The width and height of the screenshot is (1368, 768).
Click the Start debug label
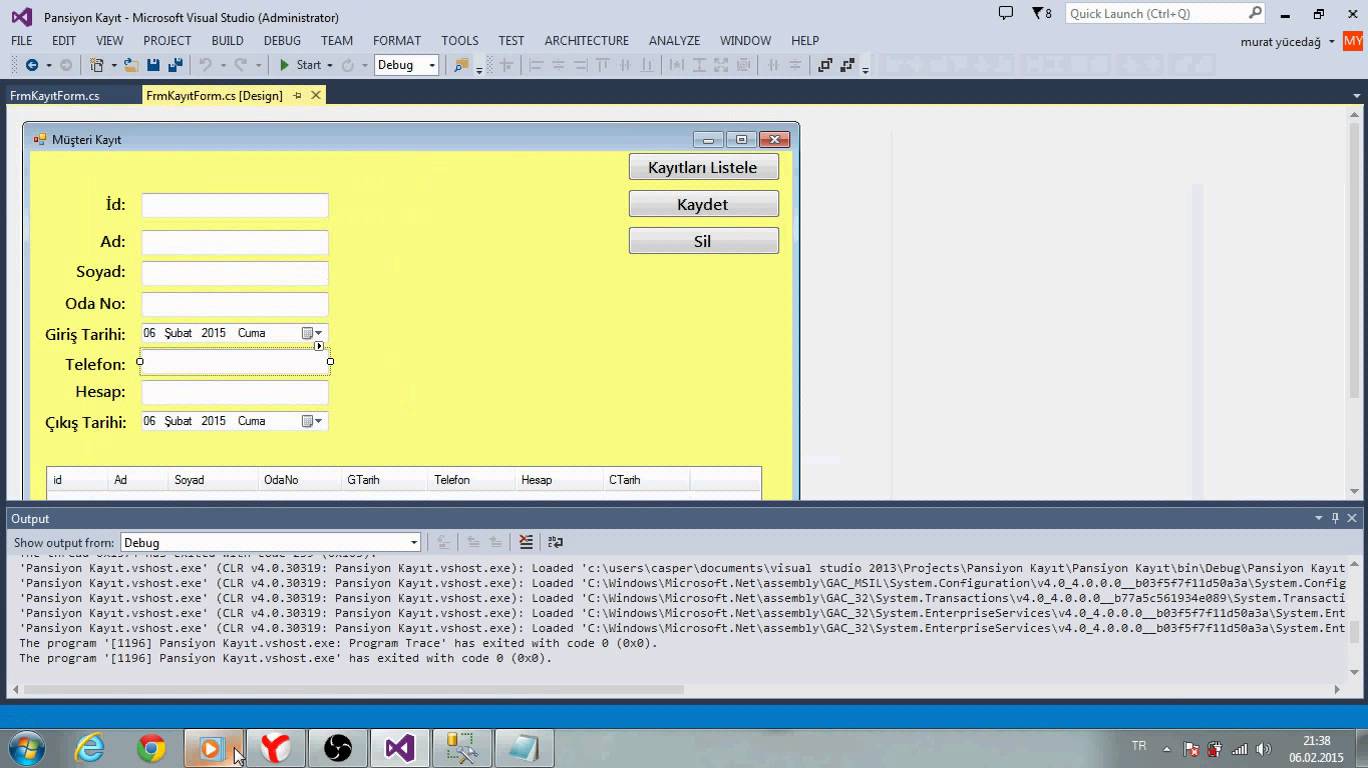309,65
